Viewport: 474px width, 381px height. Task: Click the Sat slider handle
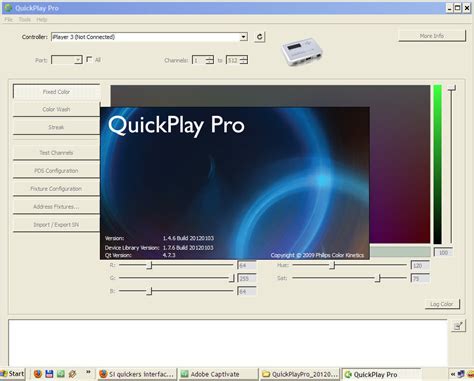click(377, 278)
